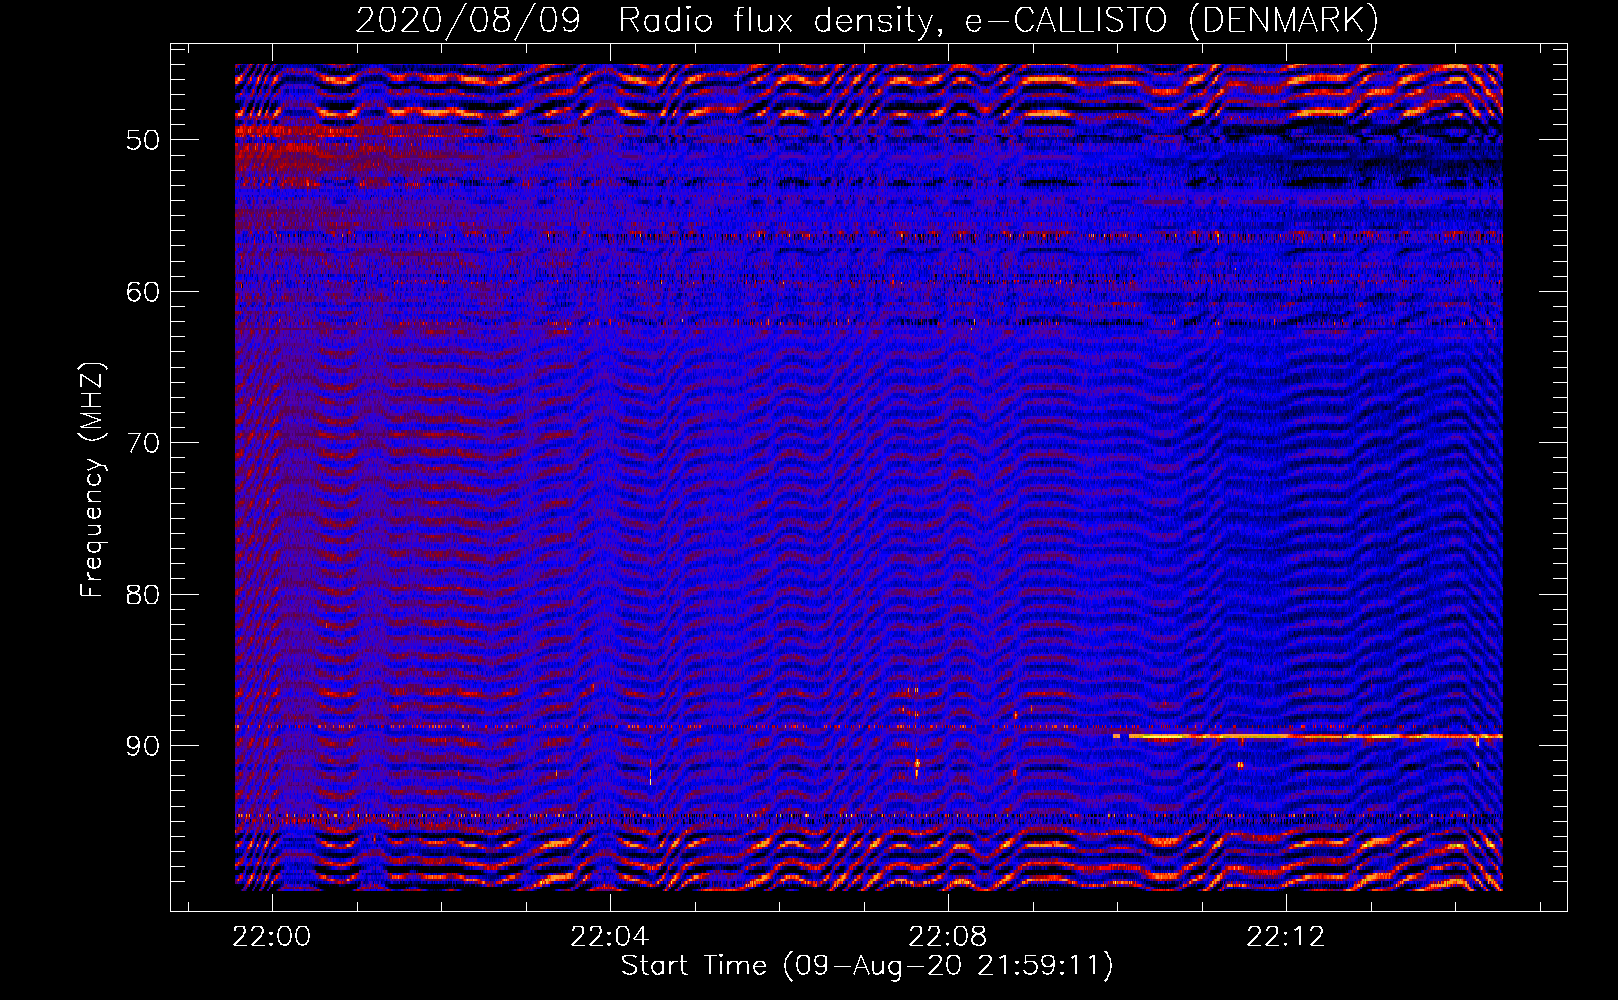This screenshot has width=1618, height=1000.
Task: Click the 50 frequency tick label
Action: click(143, 140)
